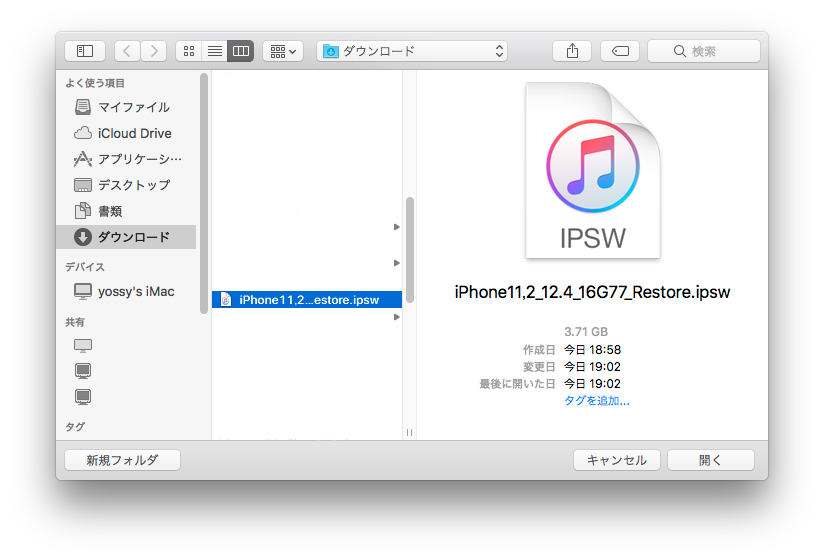Click the third shared computer icon
824x560 pixels.
click(83, 397)
